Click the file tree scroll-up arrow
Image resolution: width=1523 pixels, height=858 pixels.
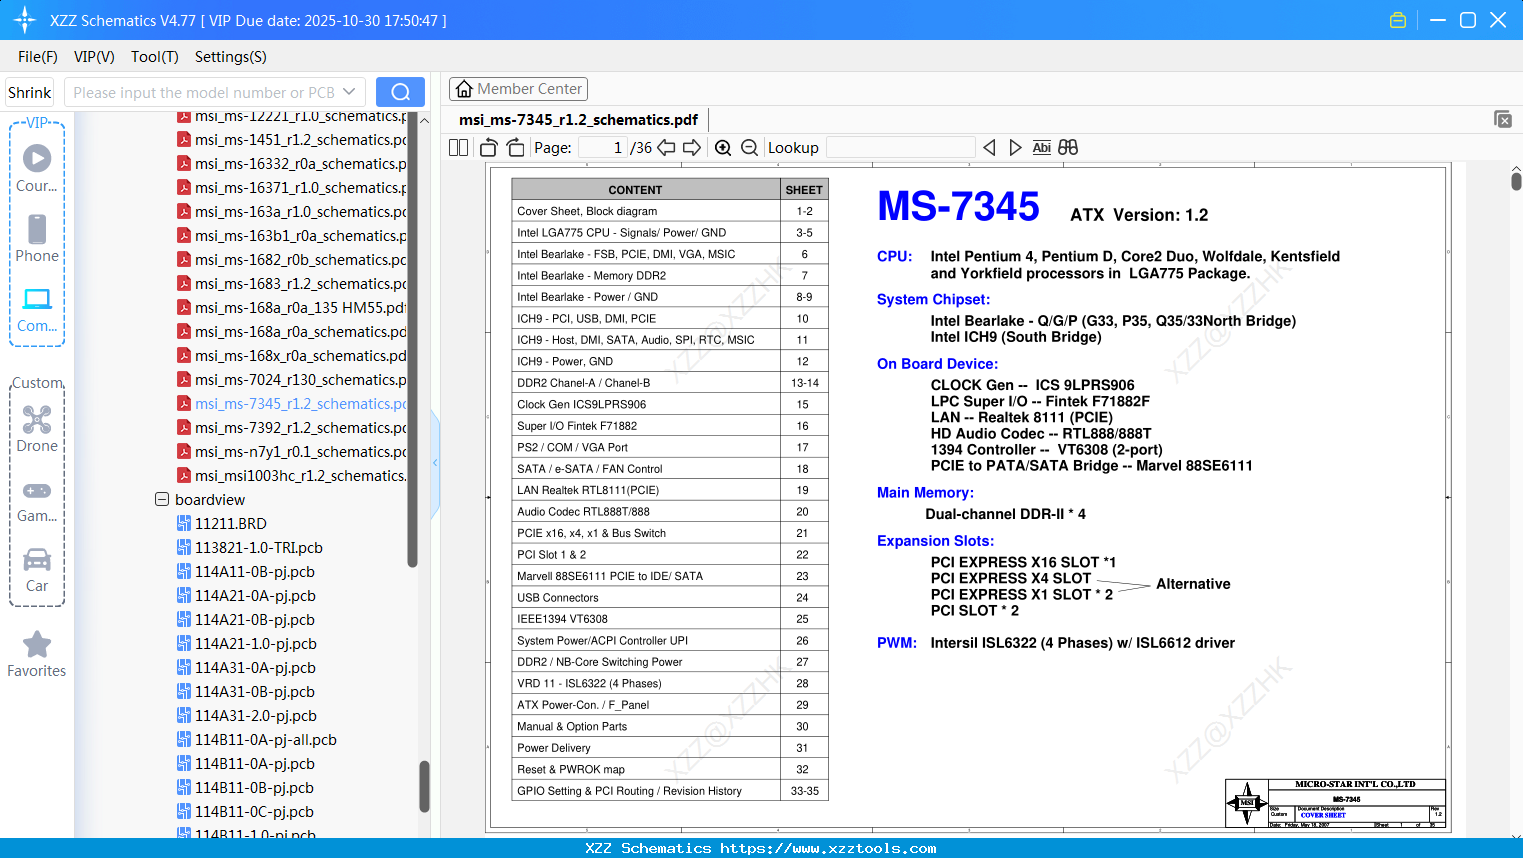tap(424, 120)
